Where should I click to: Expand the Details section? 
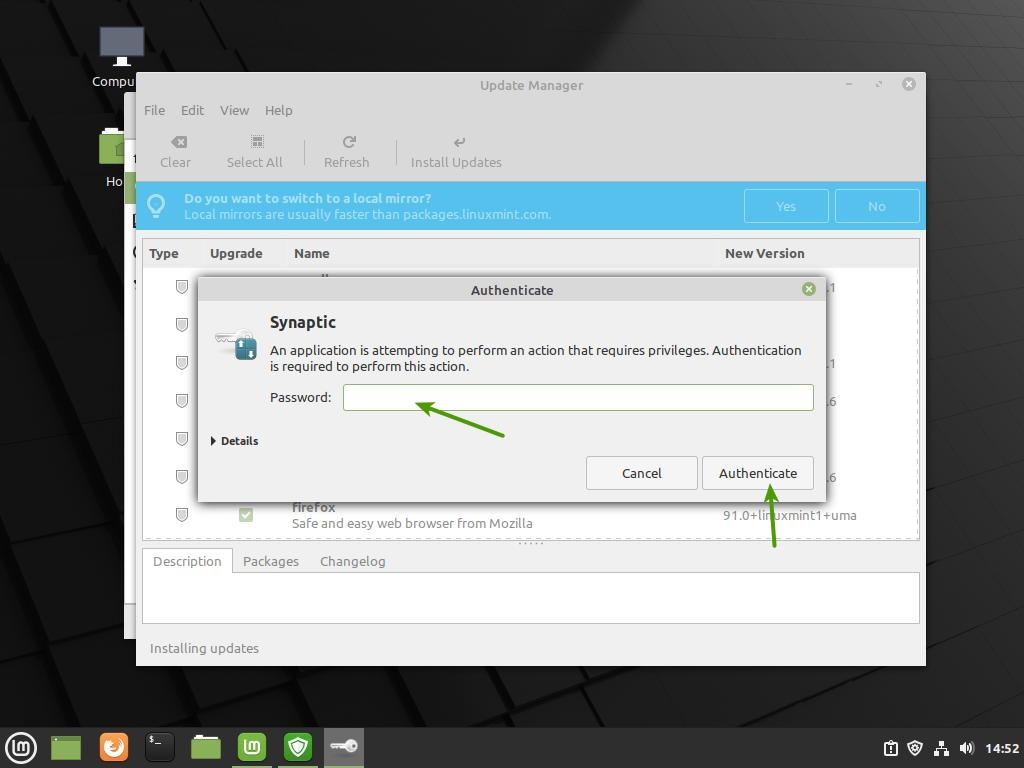point(236,441)
